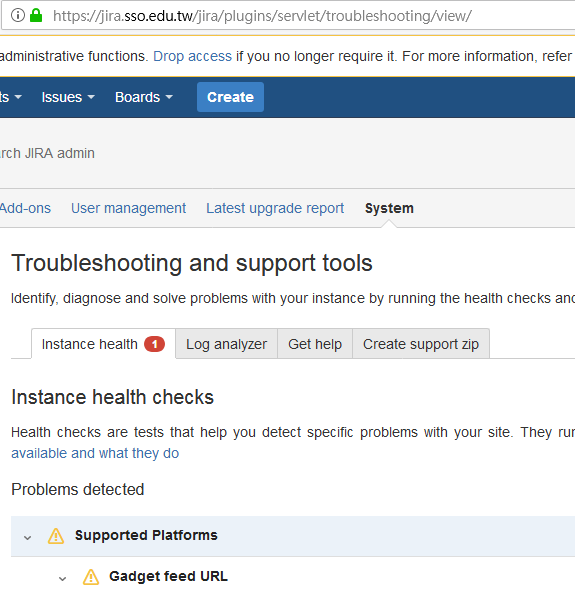Switch to the Create support zip tab
This screenshot has width=575, height=600.
click(x=421, y=344)
